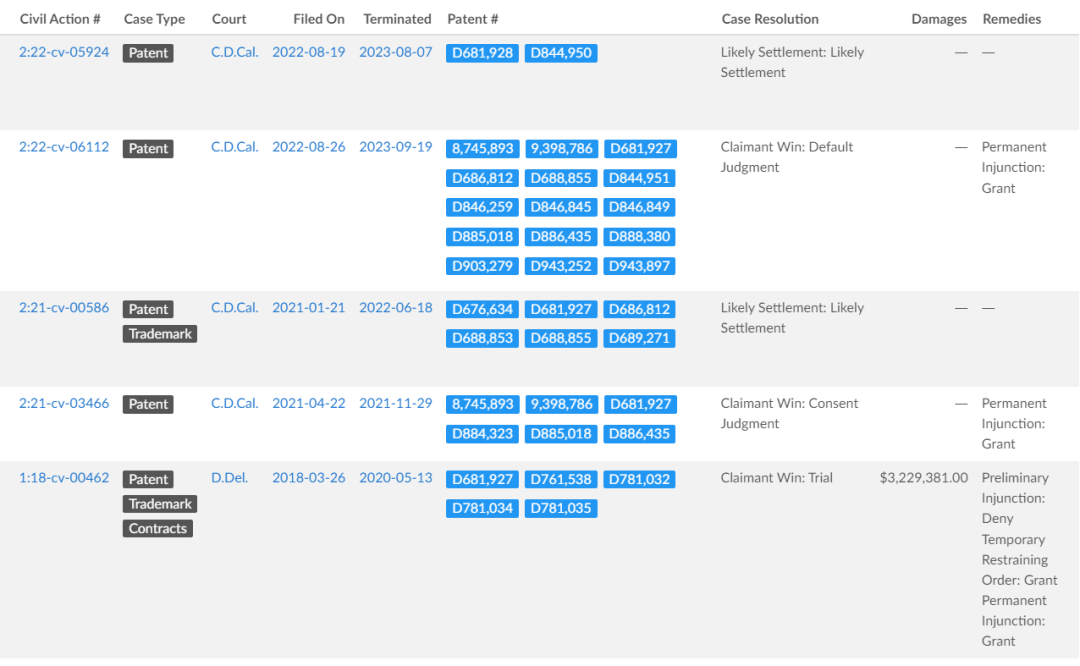The height and width of the screenshot is (666, 1080).
Task: Click the Damages column header
Action: (x=939, y=19)
